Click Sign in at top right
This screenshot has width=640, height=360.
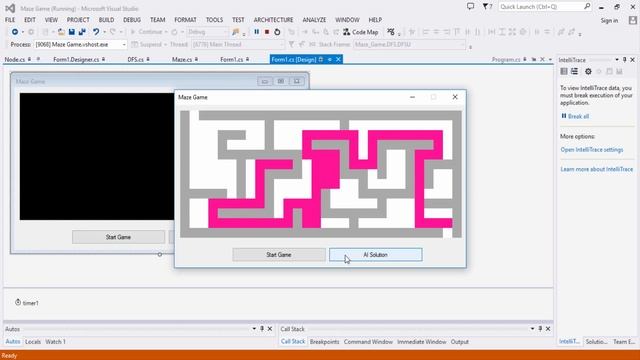point(609,20)
